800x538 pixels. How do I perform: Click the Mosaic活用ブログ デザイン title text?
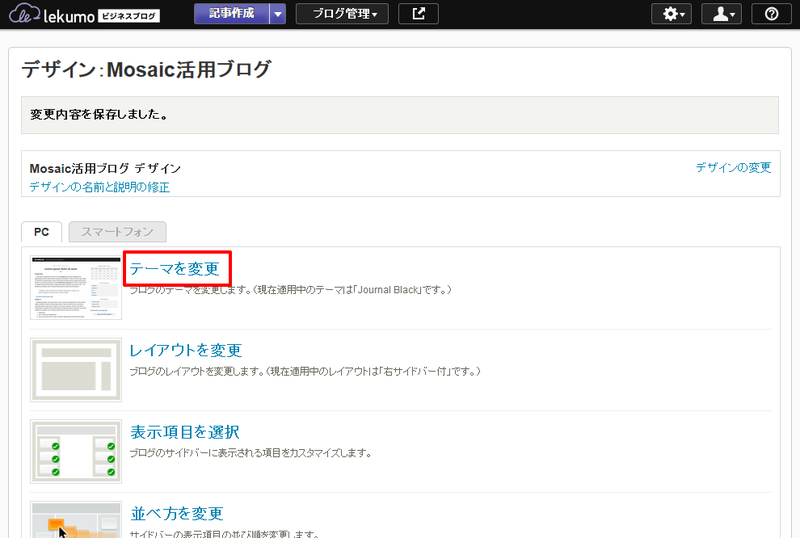[x=105, y=168]
